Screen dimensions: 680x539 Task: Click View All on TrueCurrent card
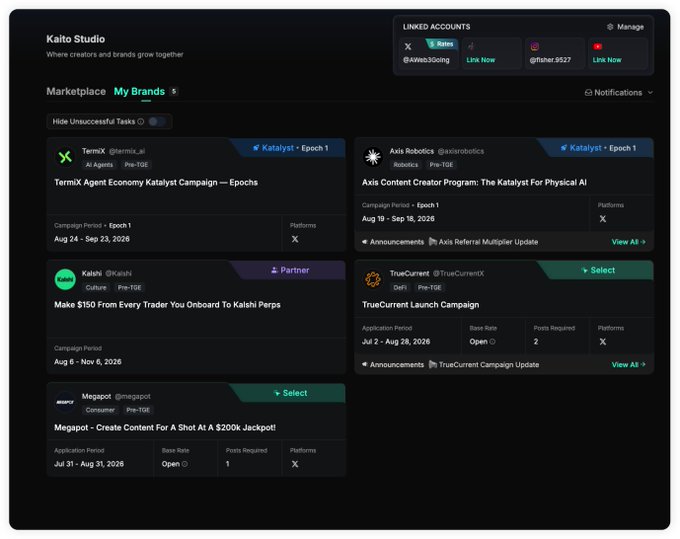(628, 364)
